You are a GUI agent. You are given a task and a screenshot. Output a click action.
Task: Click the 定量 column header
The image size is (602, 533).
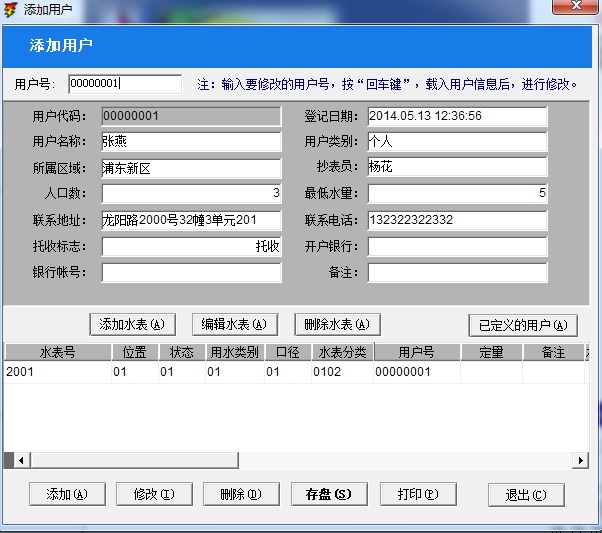(x=491, y=352)
